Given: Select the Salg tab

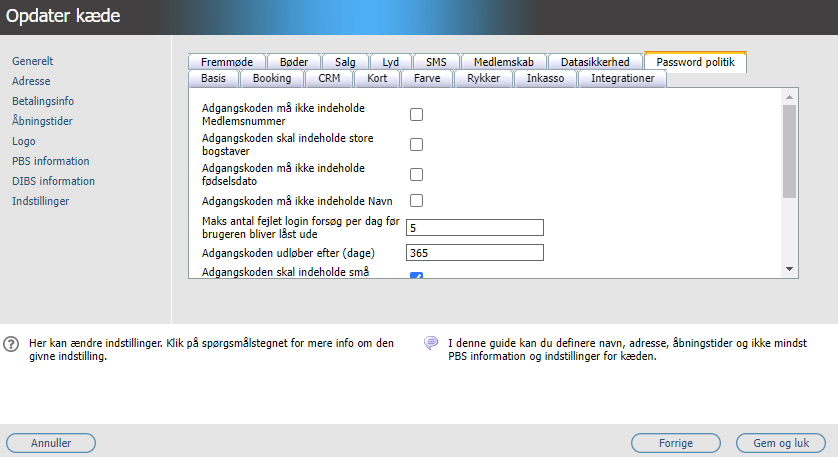Looking at the screenshot, I should (x=345, y=62).
